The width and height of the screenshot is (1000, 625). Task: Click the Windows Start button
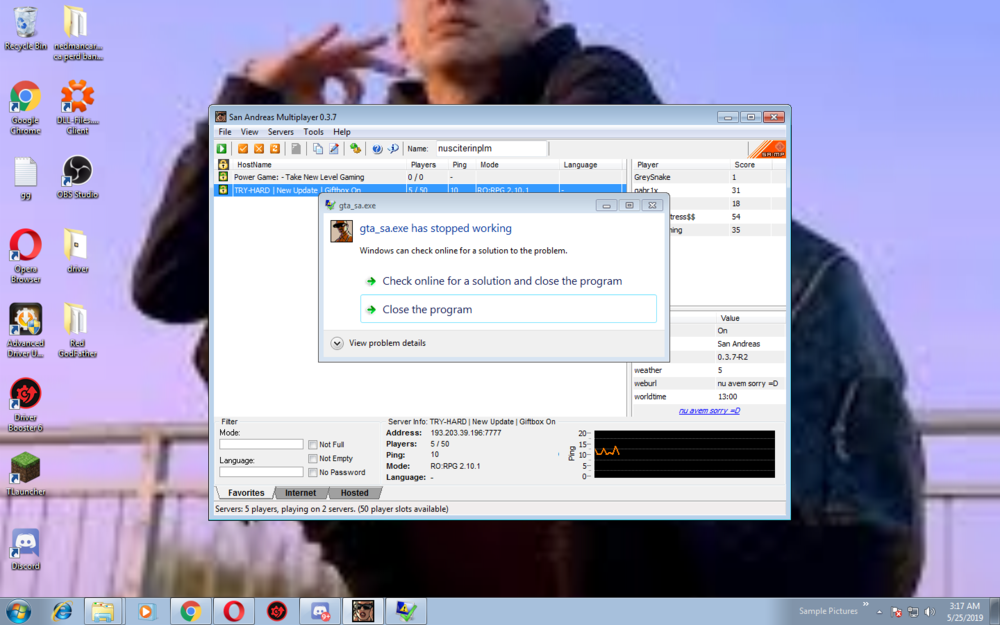[x=18, y=612]
